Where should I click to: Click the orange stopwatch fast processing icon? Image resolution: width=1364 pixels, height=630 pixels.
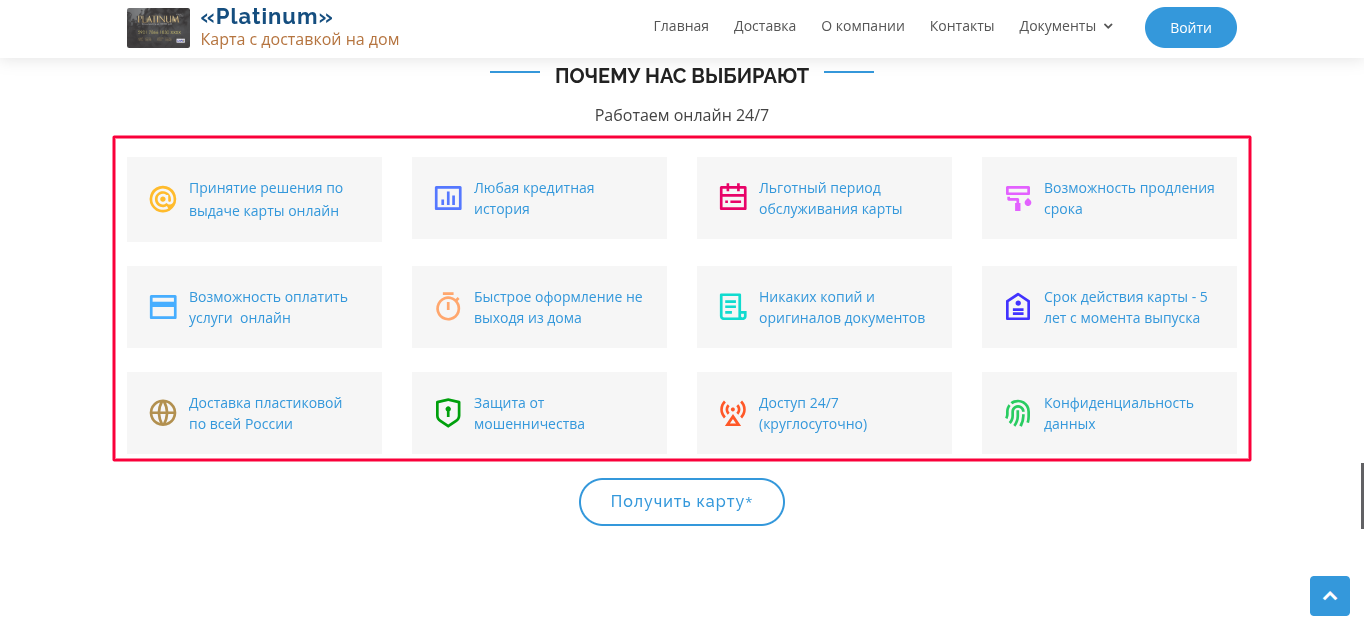click(448, 306)
